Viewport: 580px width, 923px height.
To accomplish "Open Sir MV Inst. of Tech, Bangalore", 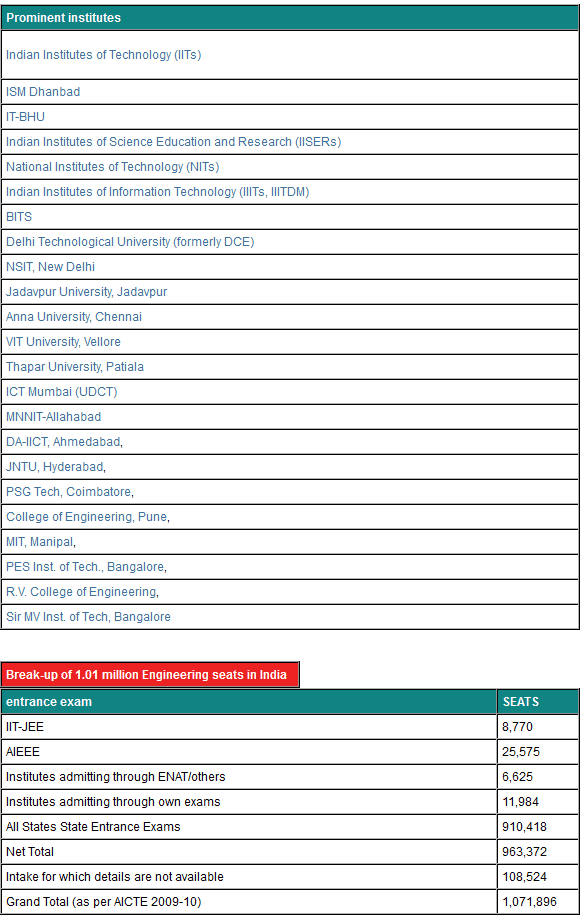I will pos(88,617).
